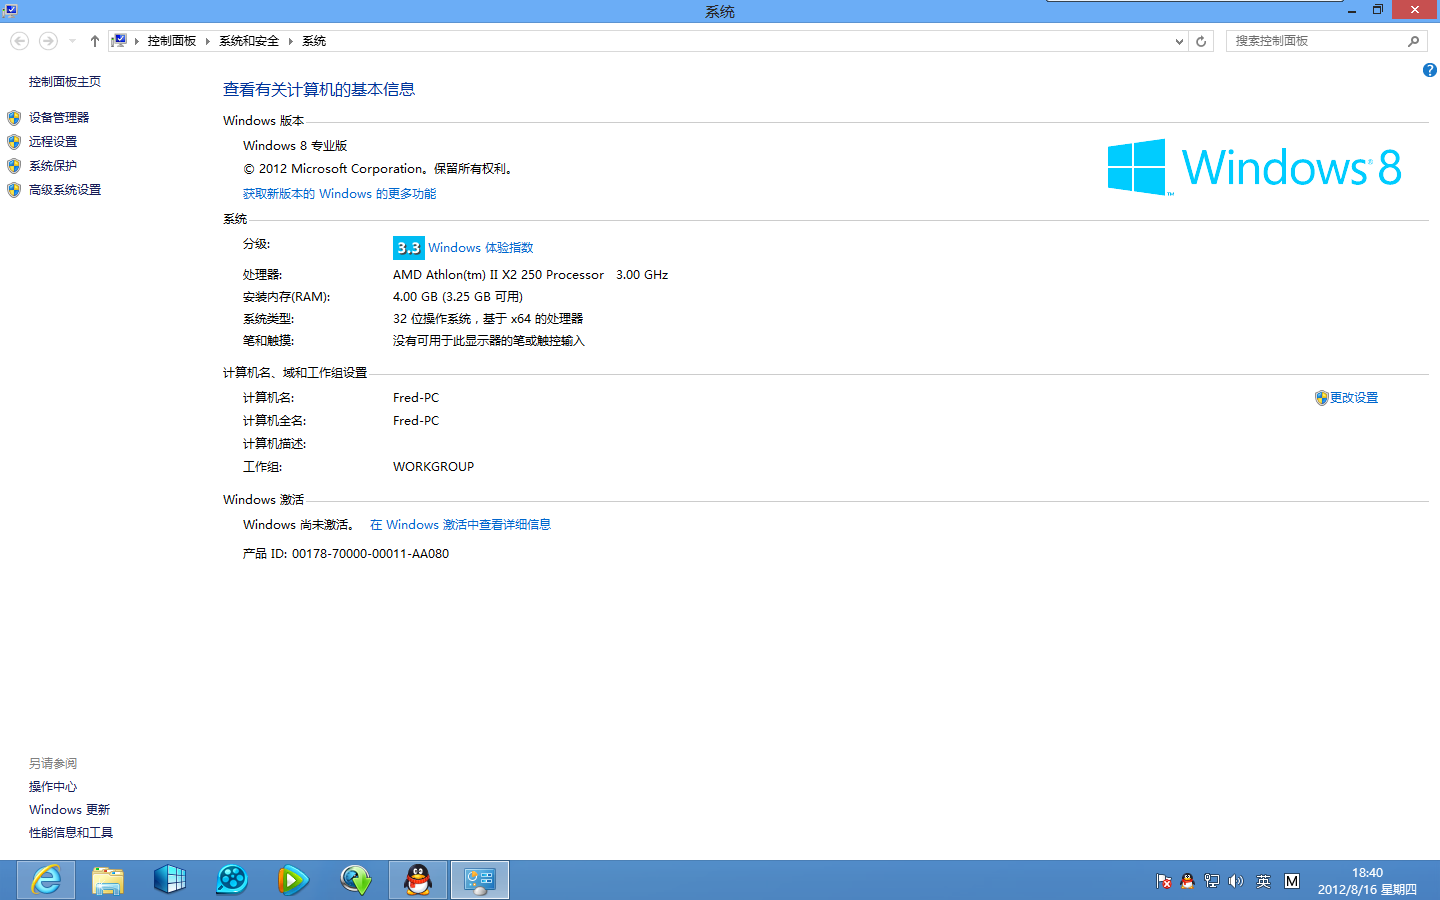Viewport: 1440px width, 900px height.
Task: Click the computer icon in the address bar
Action: coord(119,41)
